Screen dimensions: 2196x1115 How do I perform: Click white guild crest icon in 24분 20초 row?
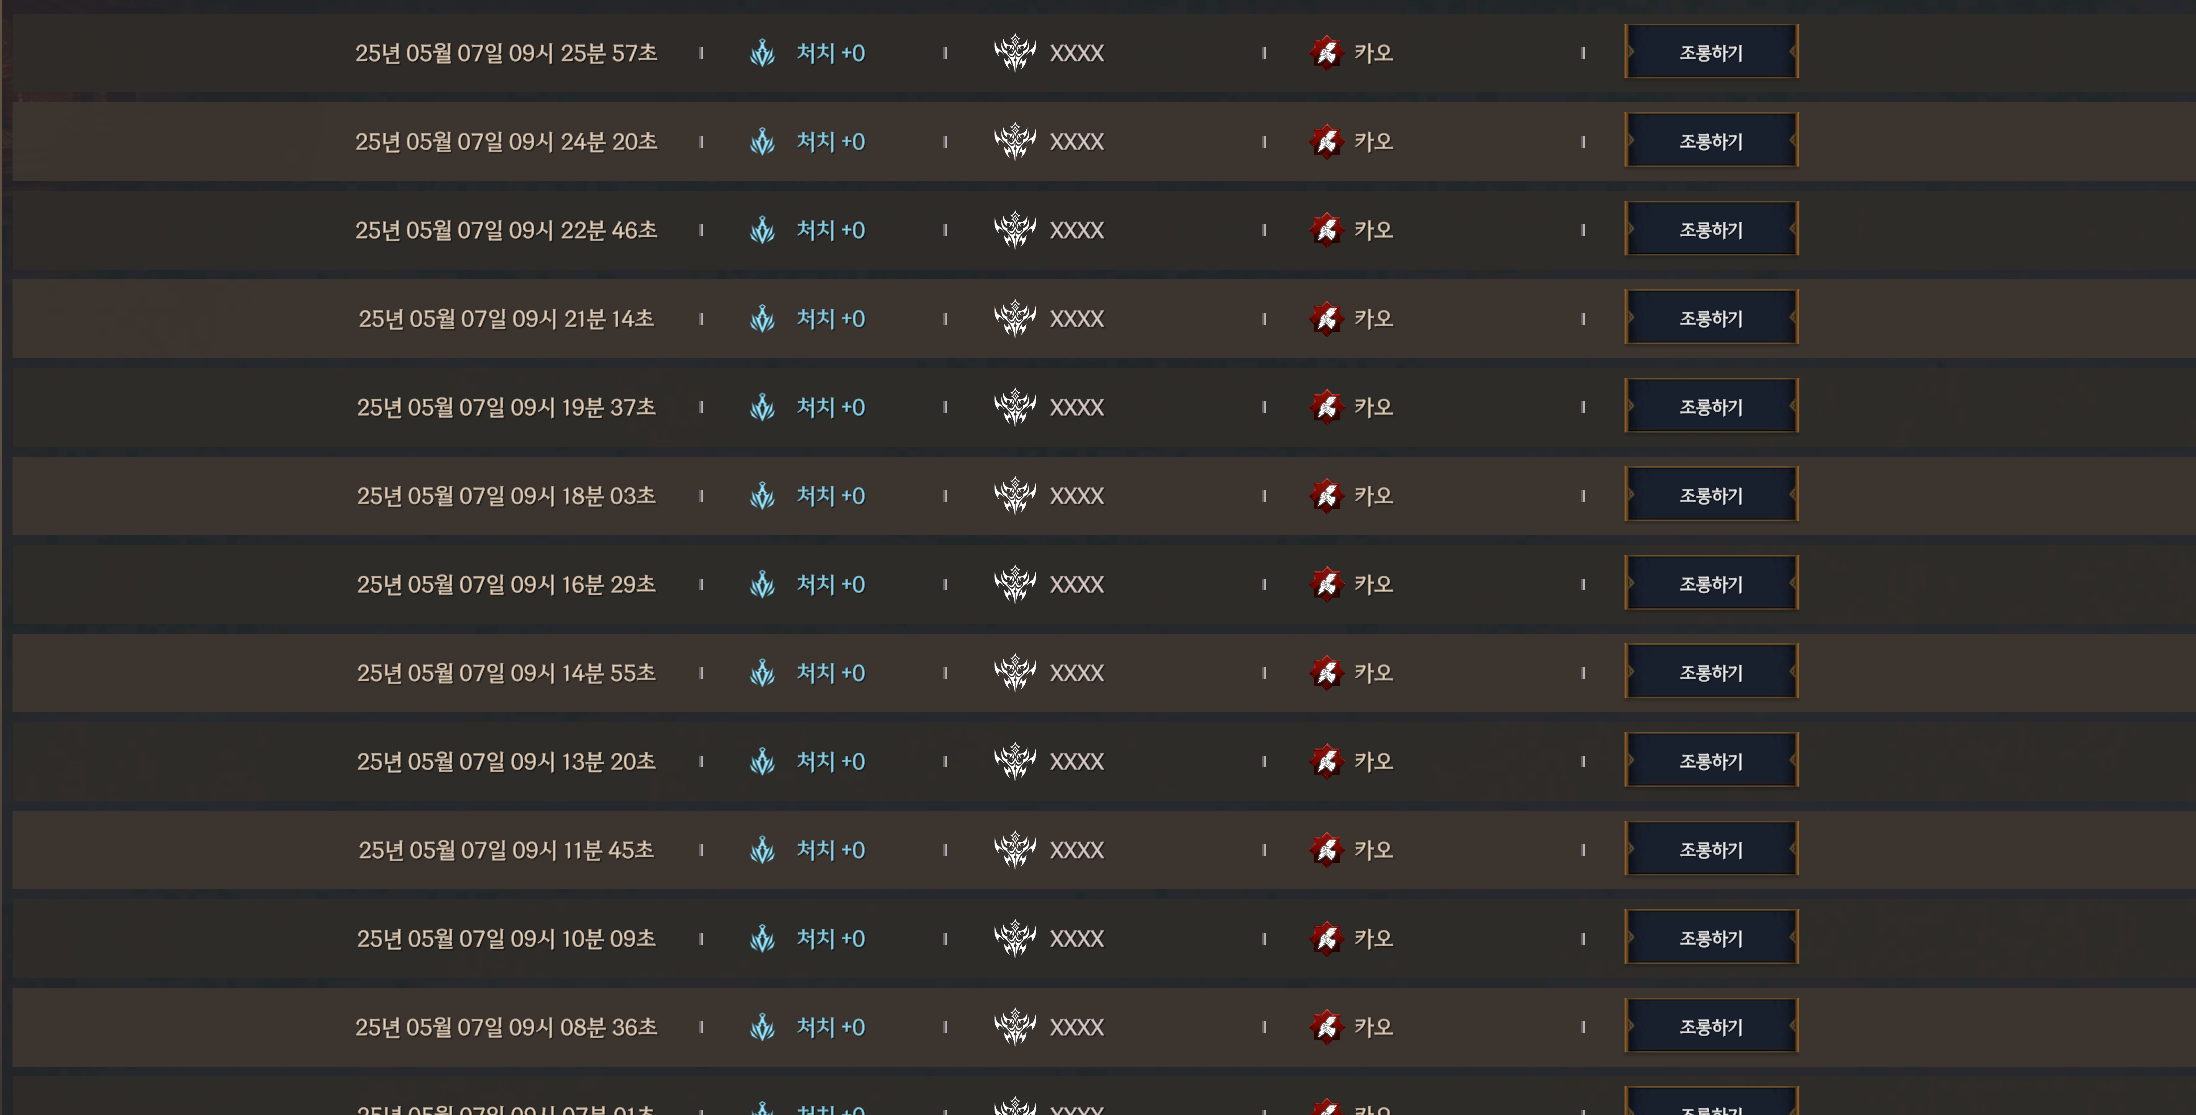tap(1015, 141)
